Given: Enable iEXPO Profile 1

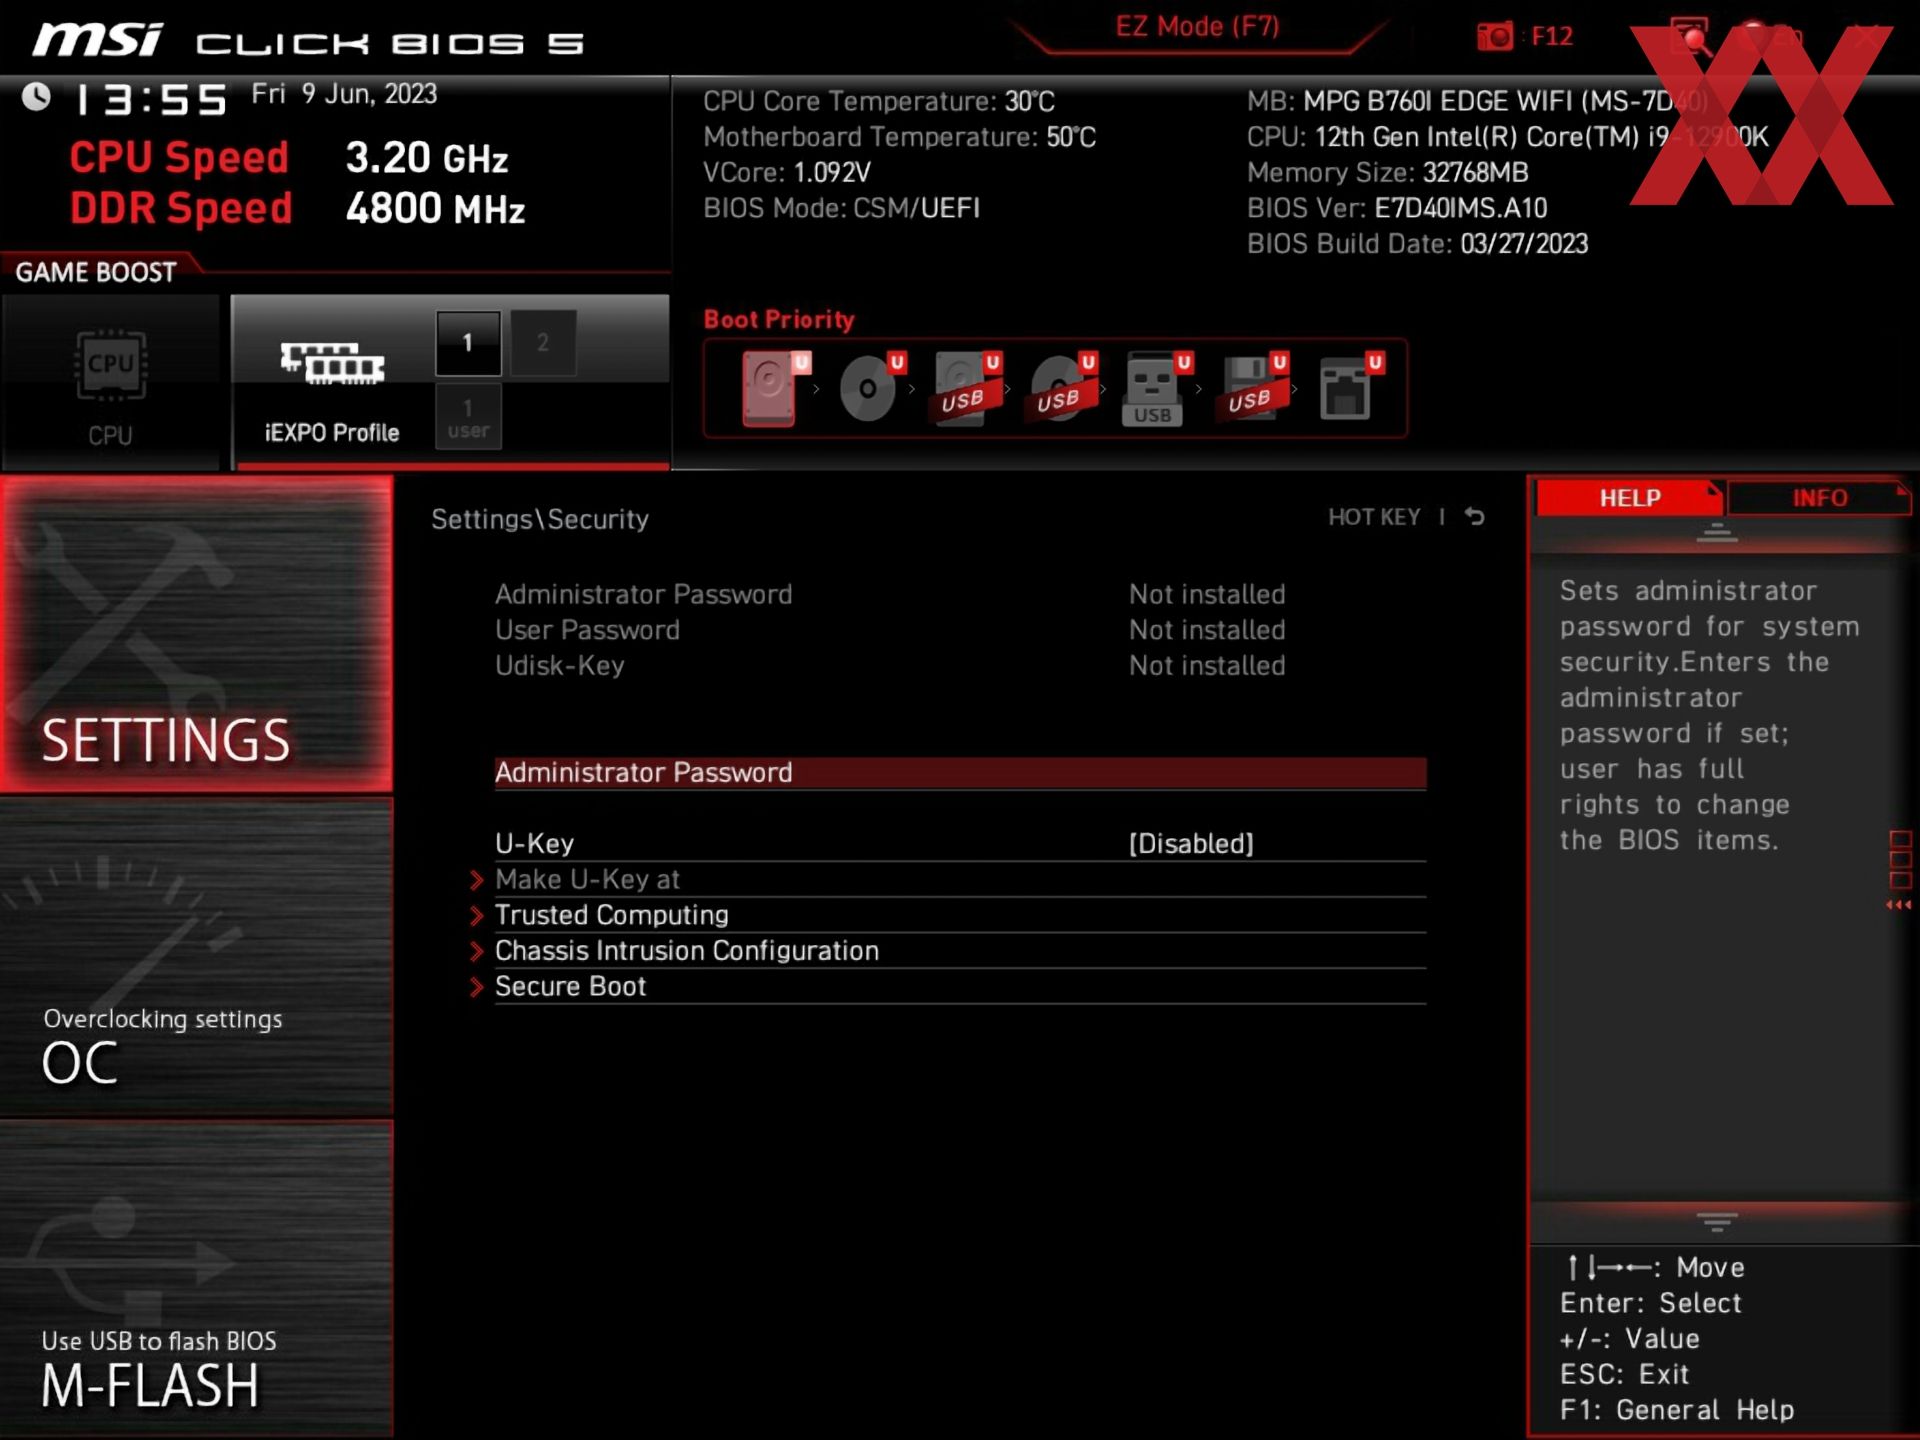Looking at the screenshot, I should [x=468, y=343].
